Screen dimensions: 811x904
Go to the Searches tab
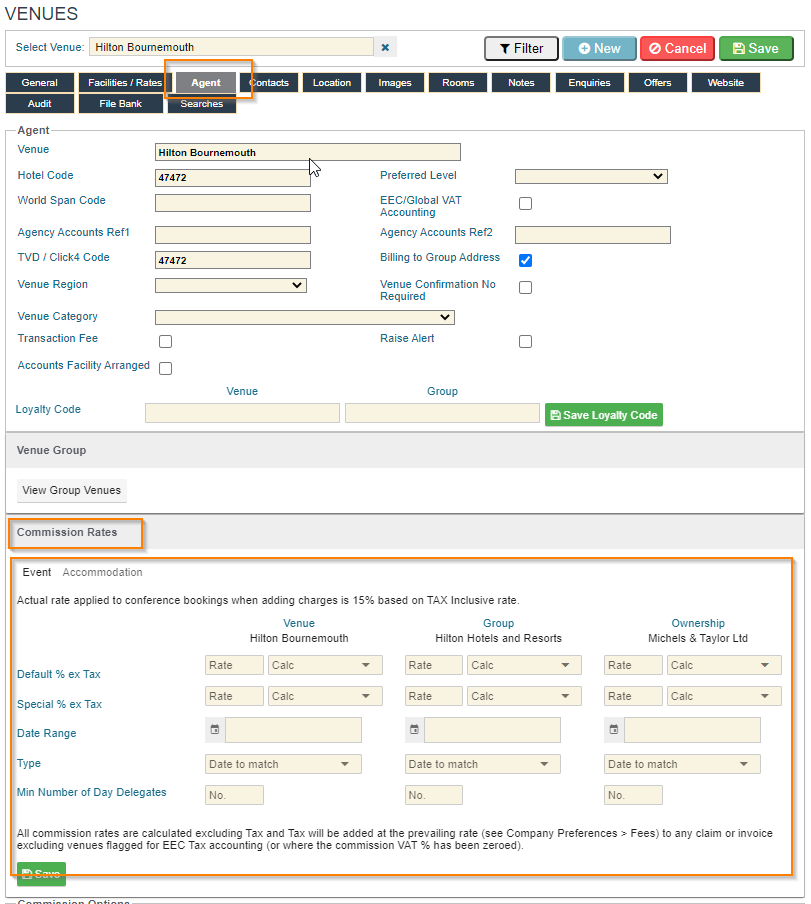coord(202,104)
